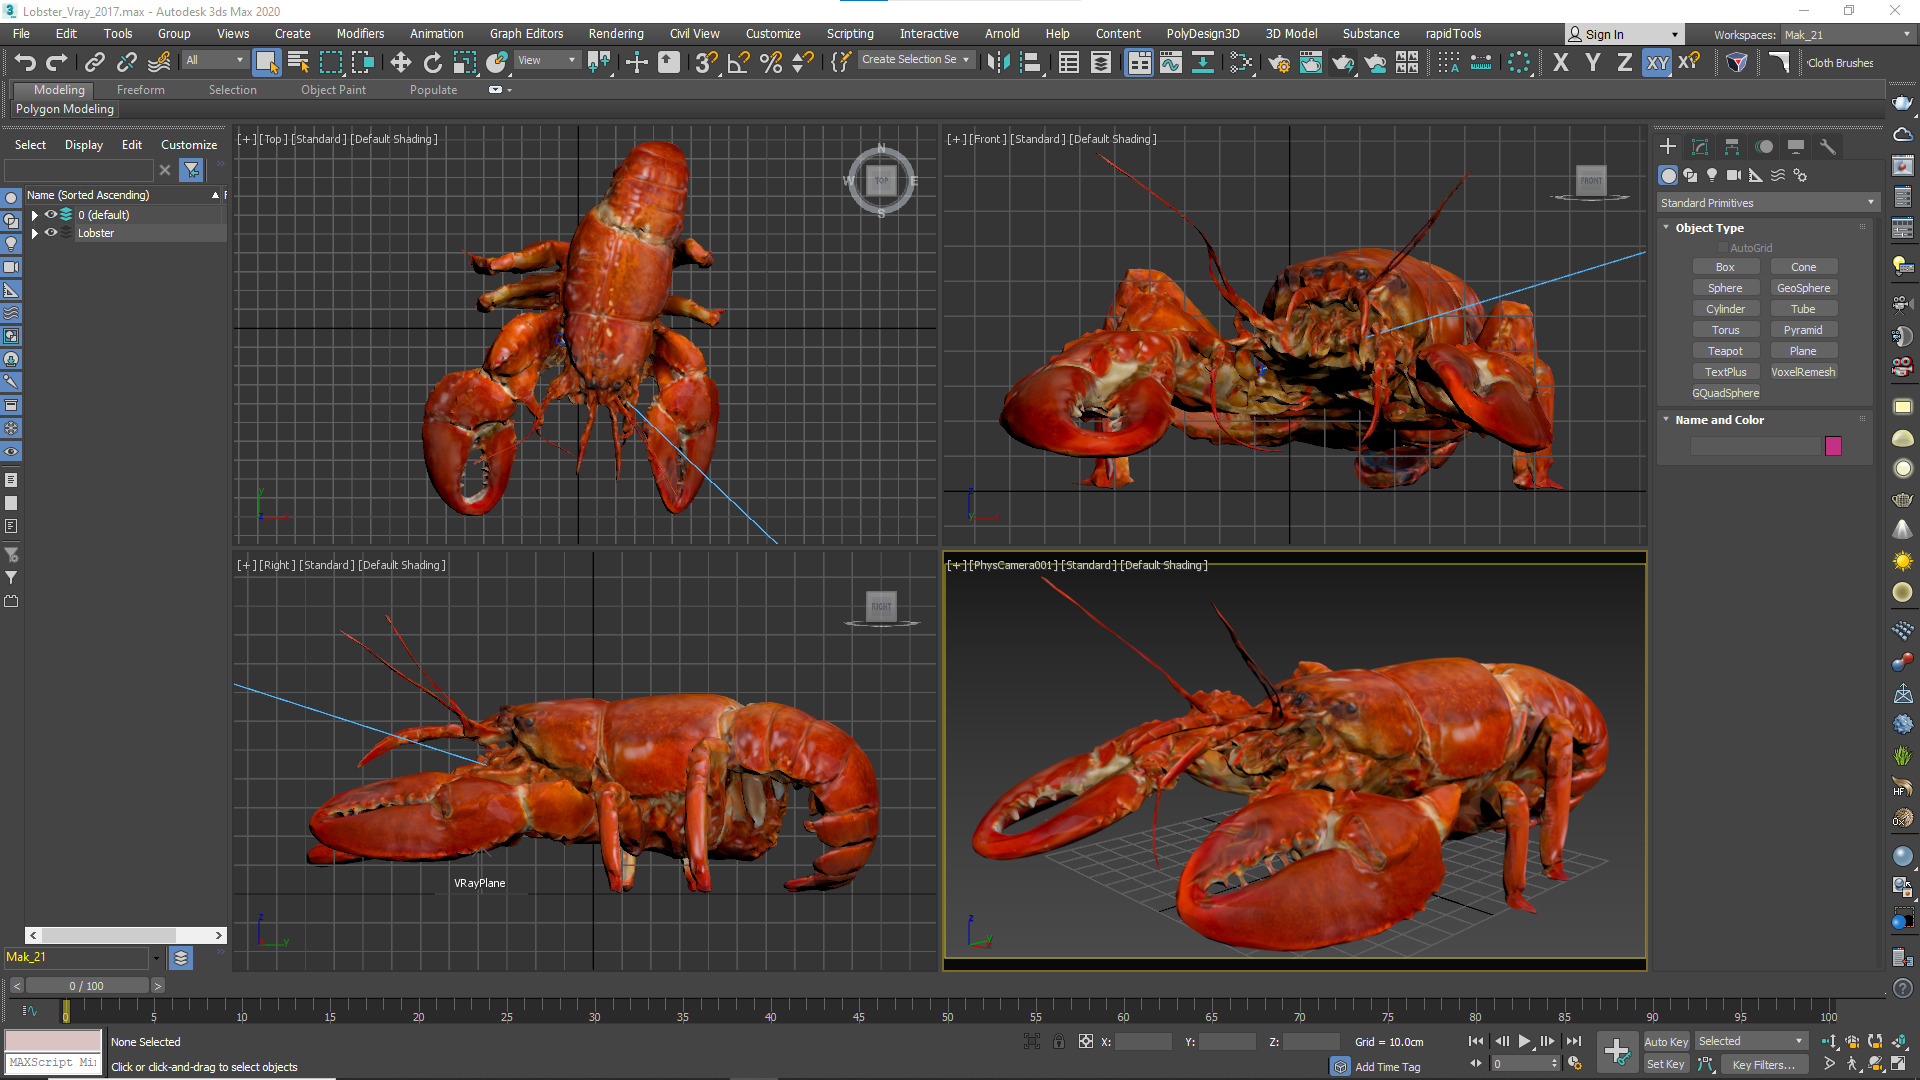Click the Sphere primitive button
The image size is (1920, 1080).
1725,288
